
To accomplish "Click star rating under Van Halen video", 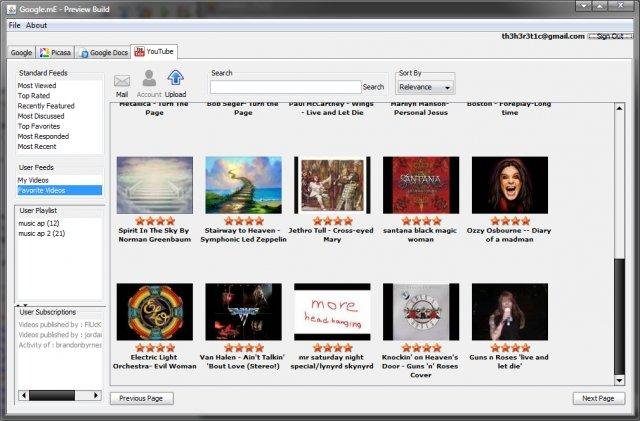I will (x=243, y=347).
